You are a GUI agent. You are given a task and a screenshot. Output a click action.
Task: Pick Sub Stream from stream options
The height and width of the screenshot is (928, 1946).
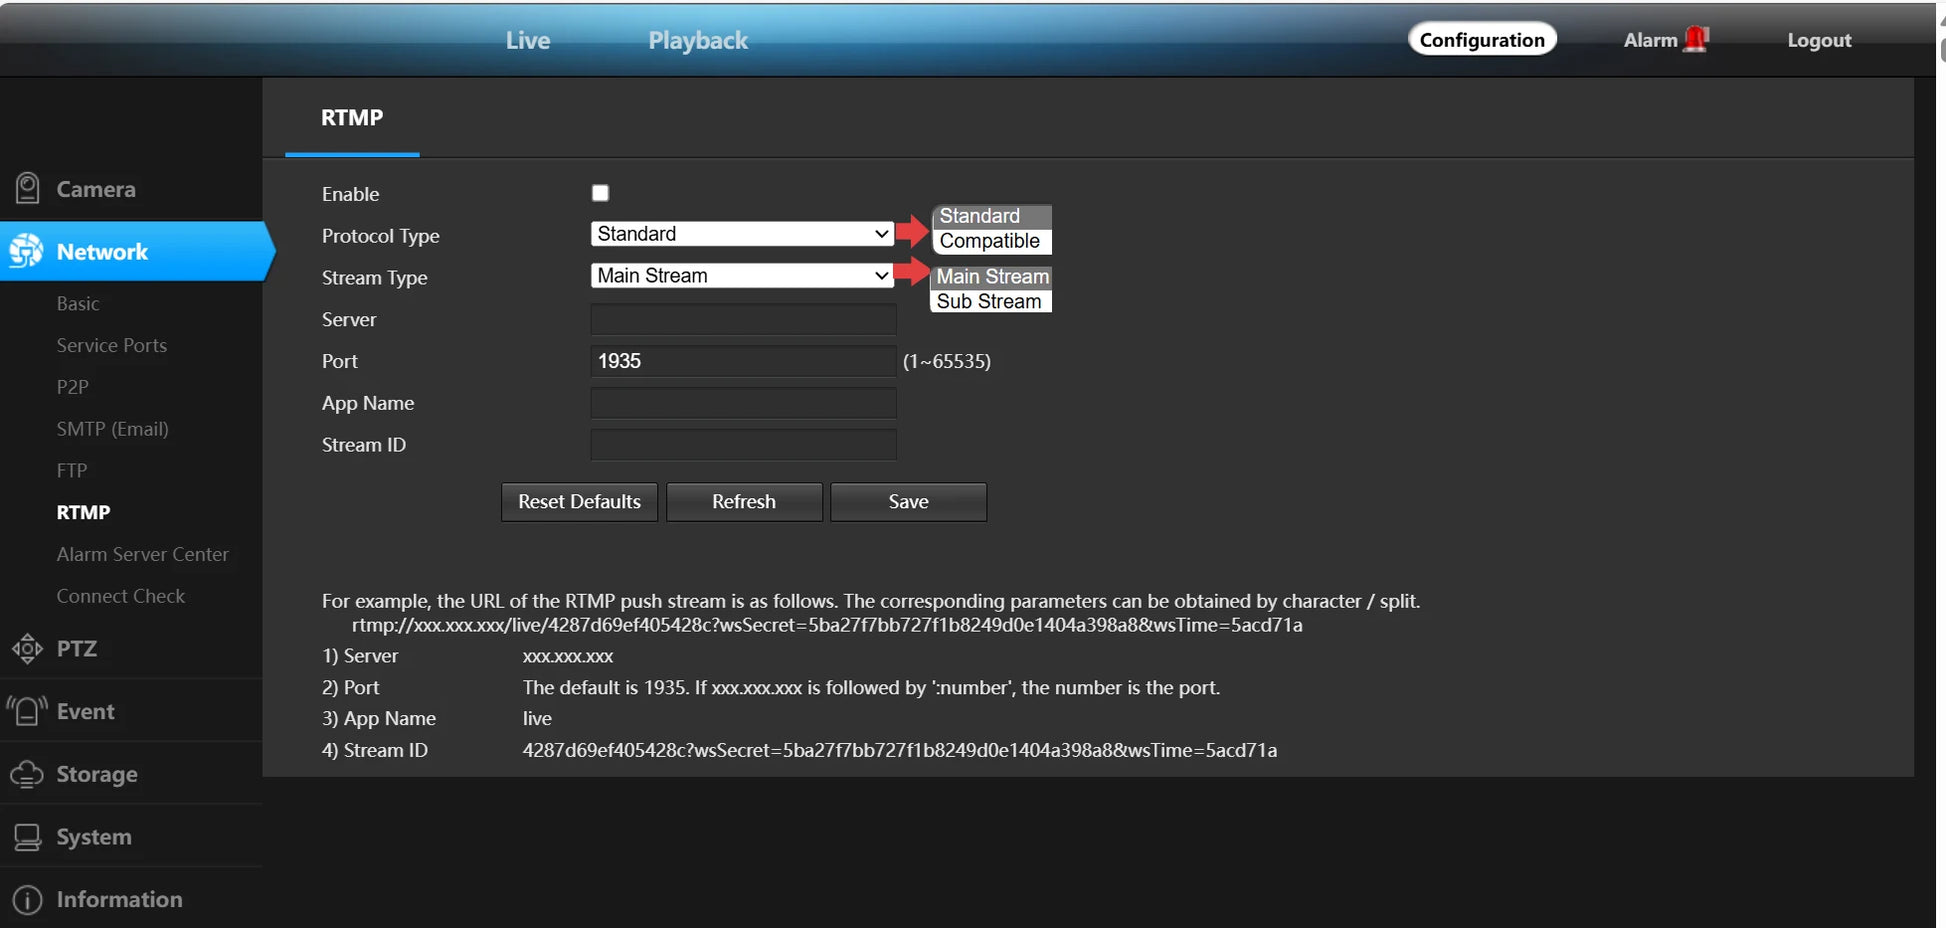click(989, 301)
